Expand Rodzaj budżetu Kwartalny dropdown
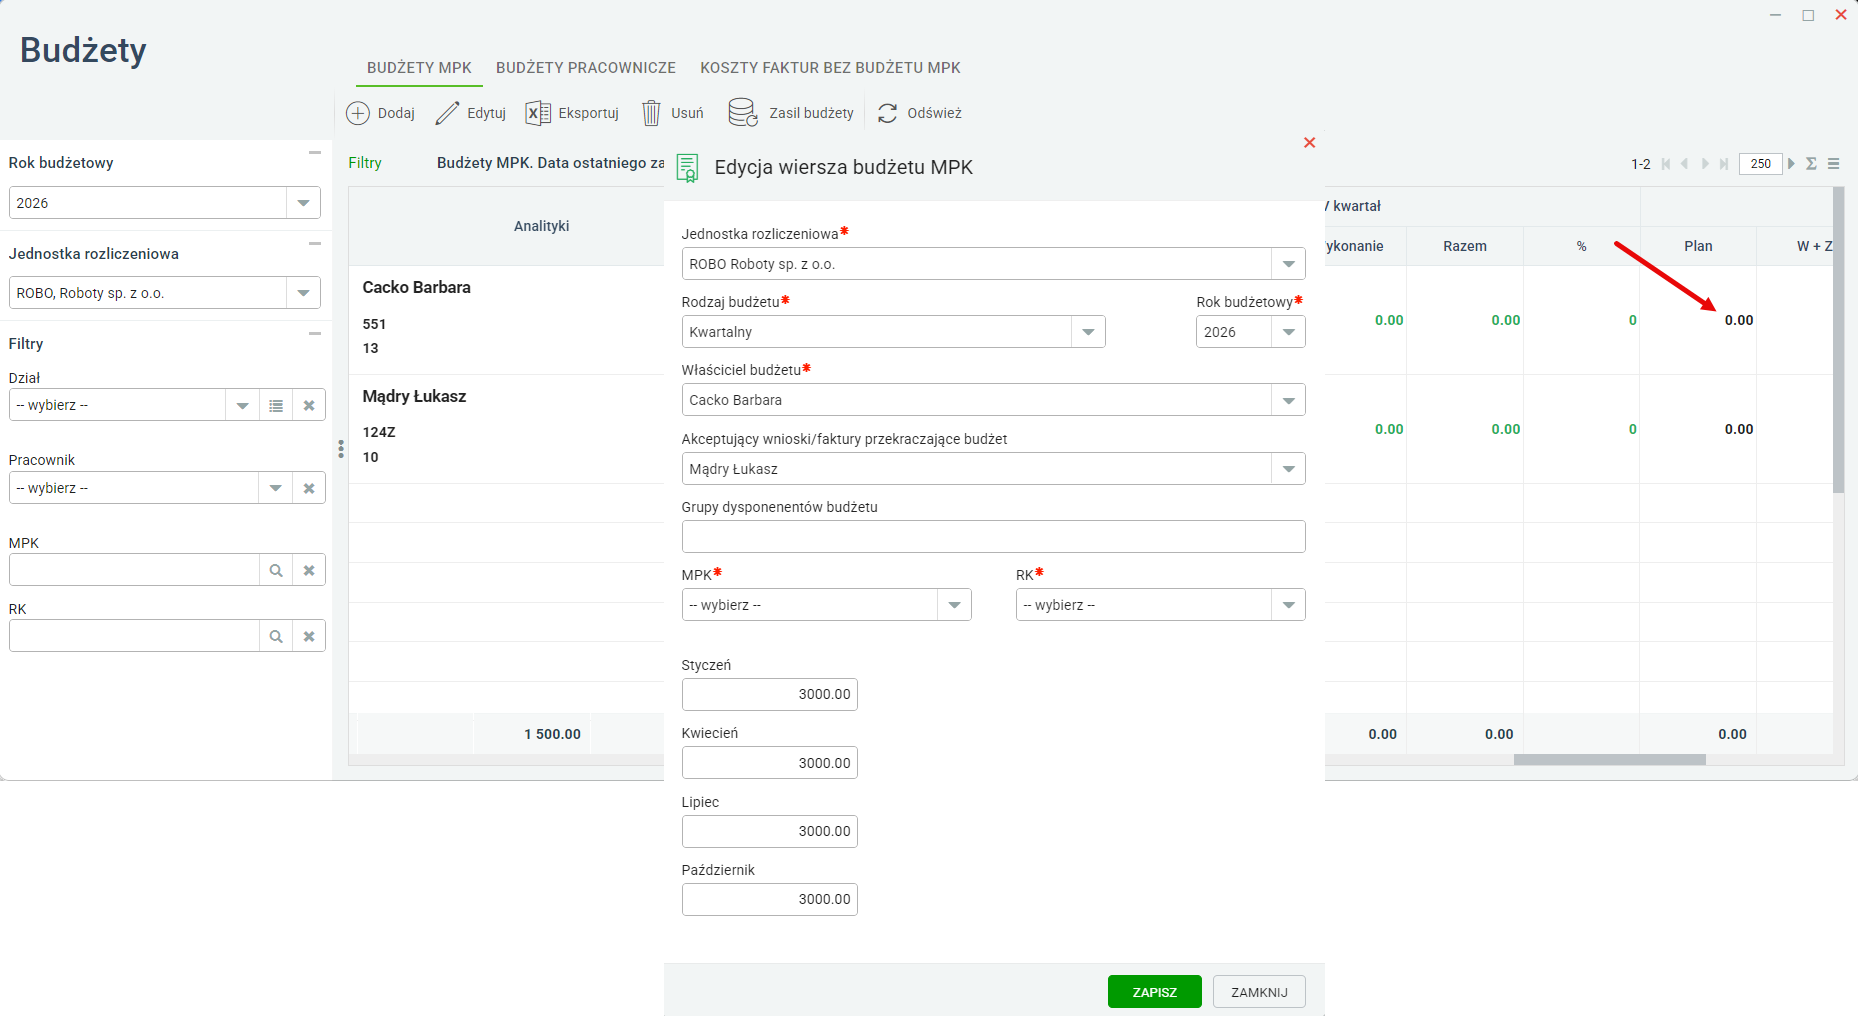The width and height of the screenshot is (1858, 1016). coord(1088,332)
